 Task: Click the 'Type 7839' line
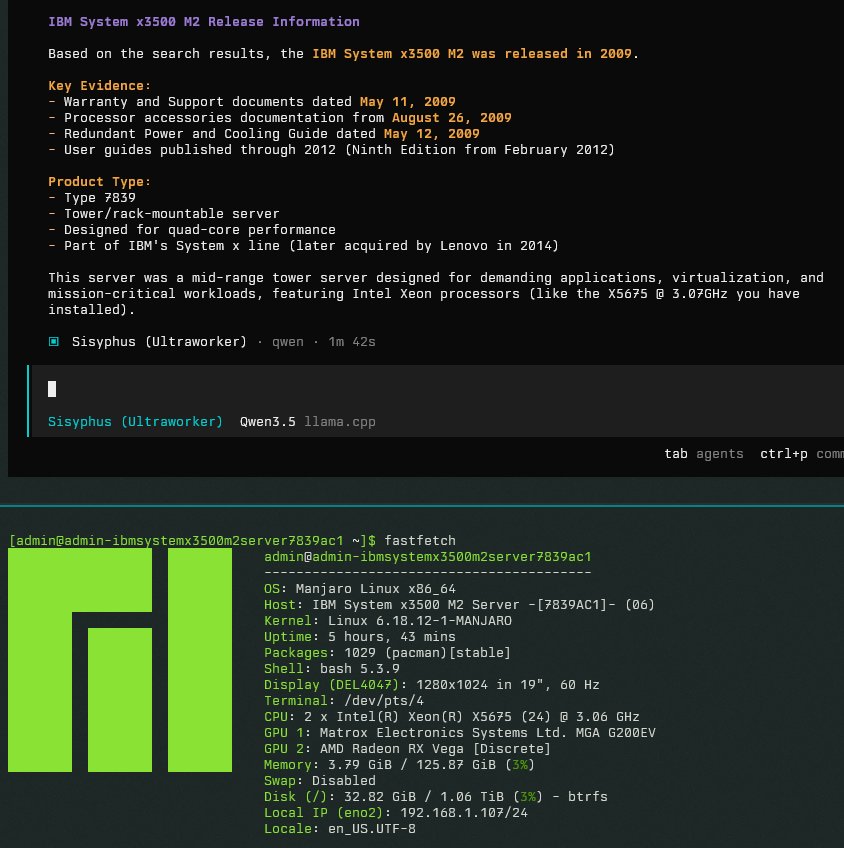[x=92, y=197]
